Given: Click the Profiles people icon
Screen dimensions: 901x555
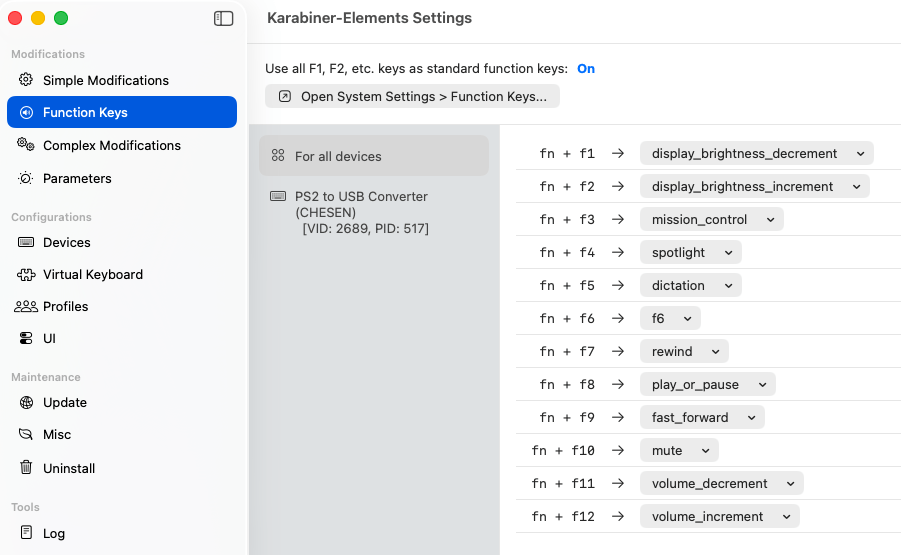Looking at the screenshot, I should point(26,306).
